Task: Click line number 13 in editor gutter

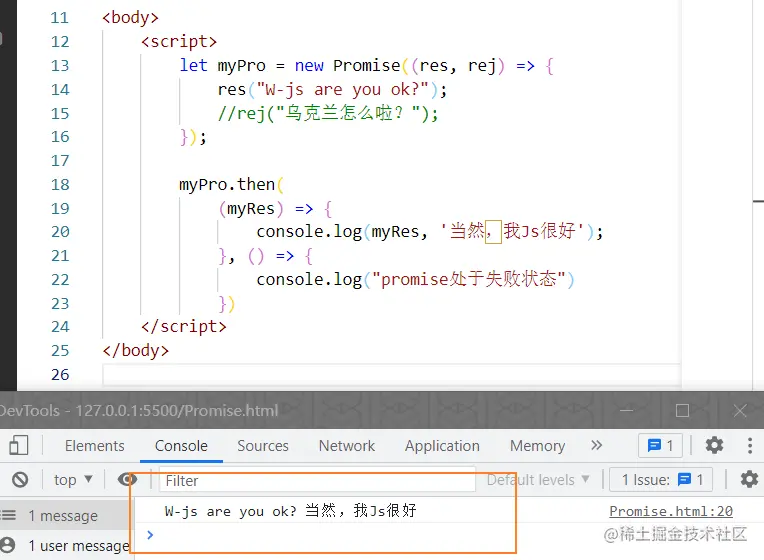Action: [x=60, y=66]
